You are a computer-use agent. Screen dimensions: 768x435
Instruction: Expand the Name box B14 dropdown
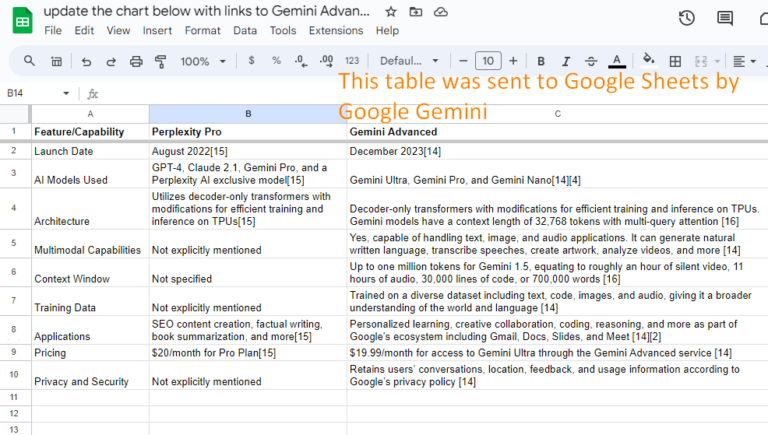[66, 93]
